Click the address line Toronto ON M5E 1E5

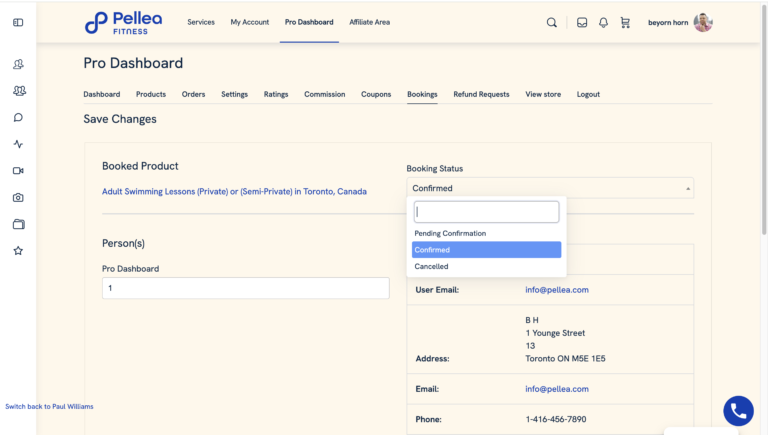pyautogui.click(x=565, y=359)
